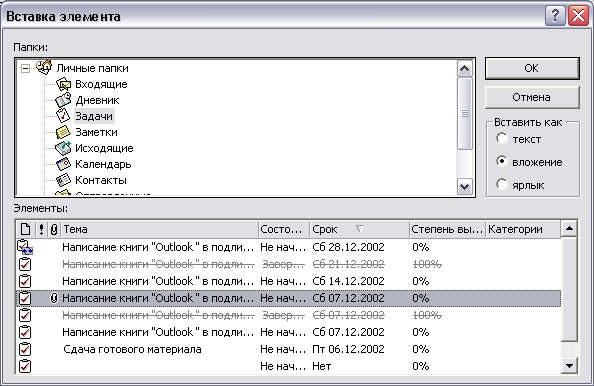Image resolution: width=594 pixels, height=386 pixels.
Task: Select the Заметки folder label
Action: click(x=97, y=132)
